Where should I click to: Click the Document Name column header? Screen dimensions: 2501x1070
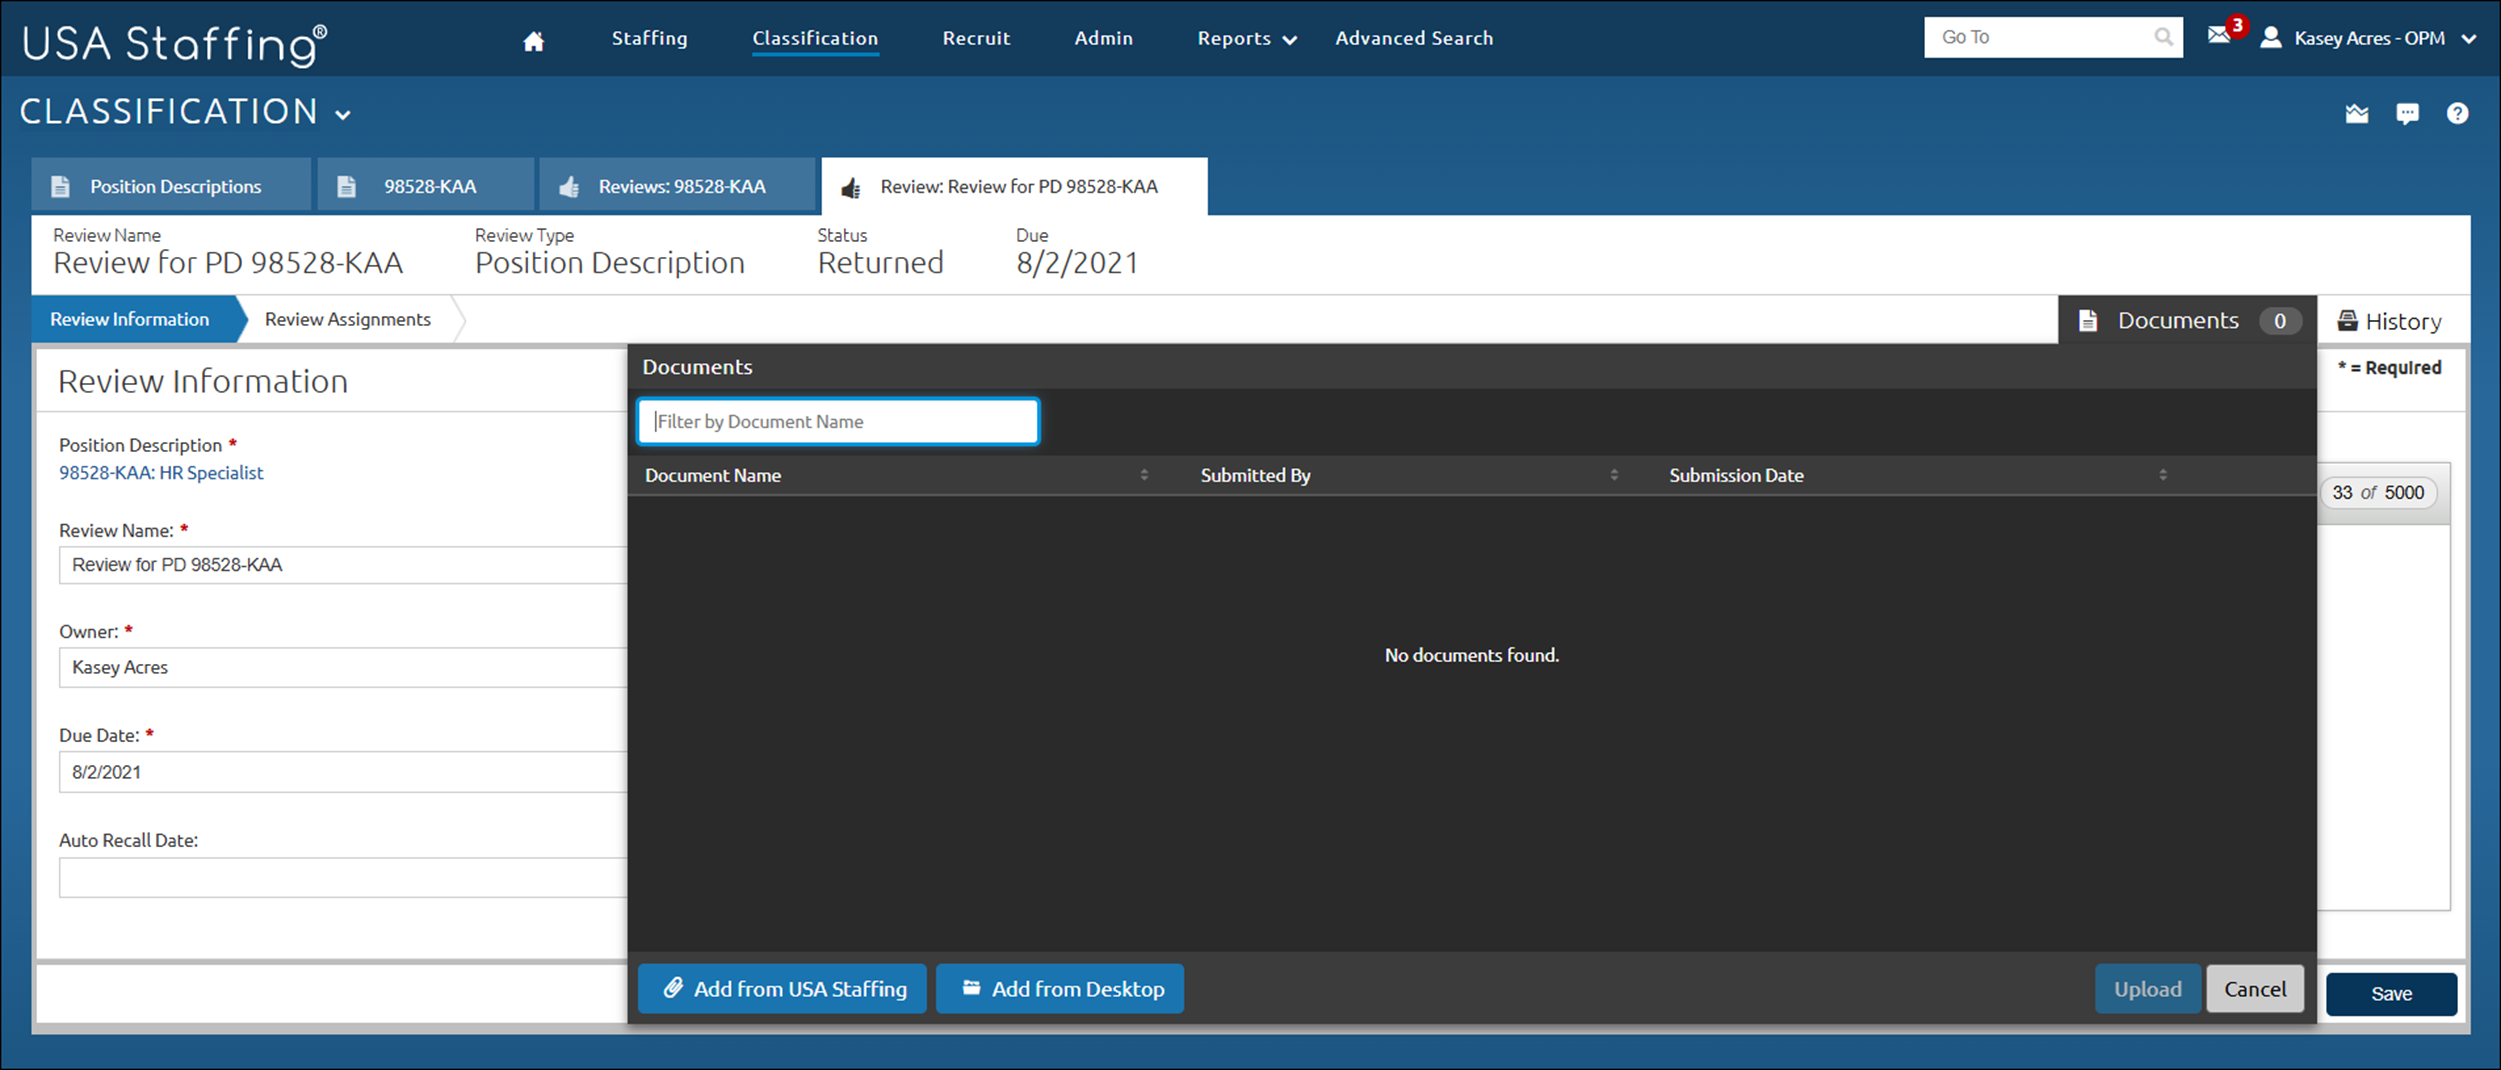[x=713, y=476]
